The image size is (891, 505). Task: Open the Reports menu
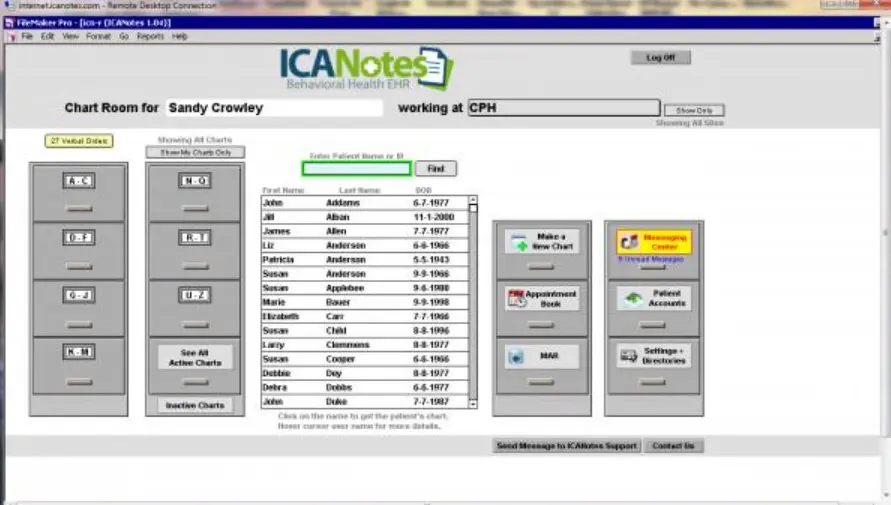pyautogui.click(x=150, y=36)
